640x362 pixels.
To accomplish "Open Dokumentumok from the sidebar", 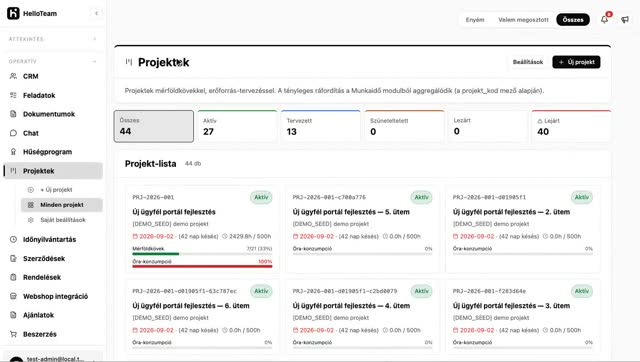I will point(53,114).
